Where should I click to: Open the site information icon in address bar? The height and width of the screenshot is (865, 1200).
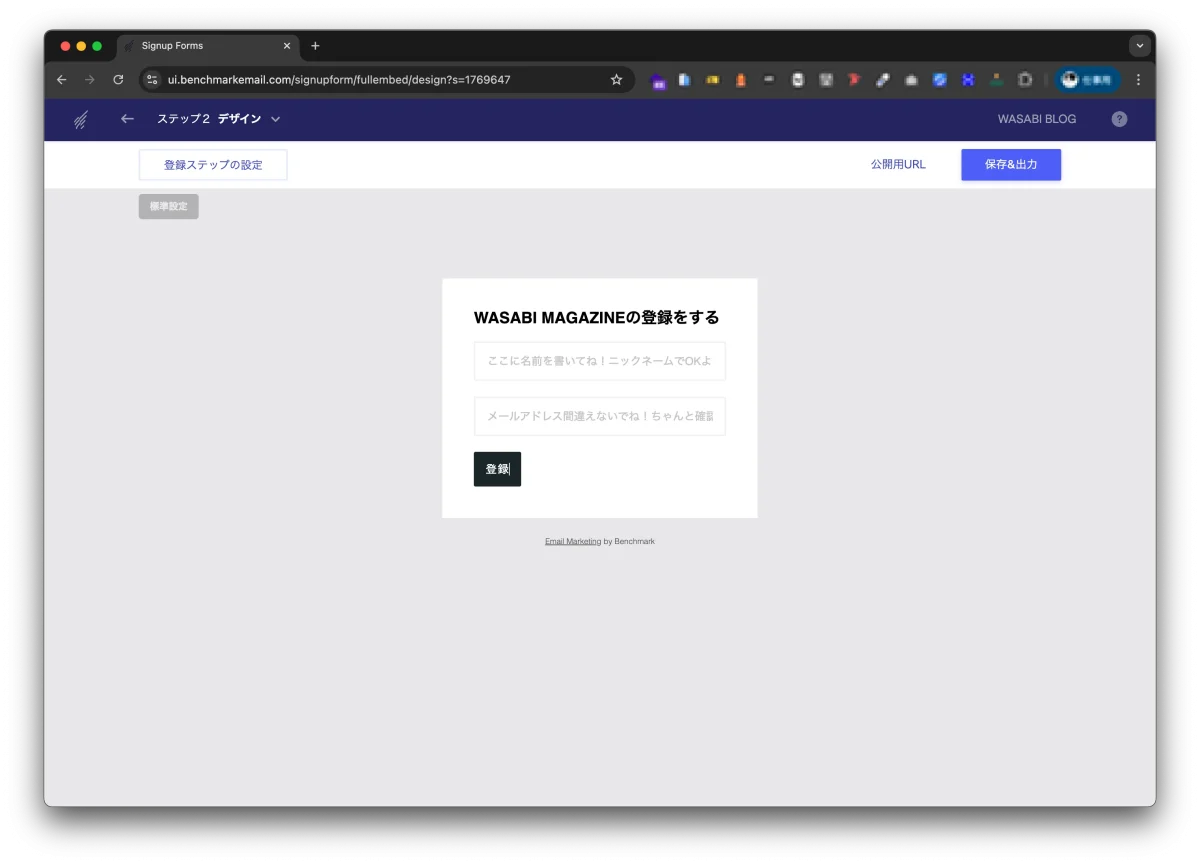[152, 80]
